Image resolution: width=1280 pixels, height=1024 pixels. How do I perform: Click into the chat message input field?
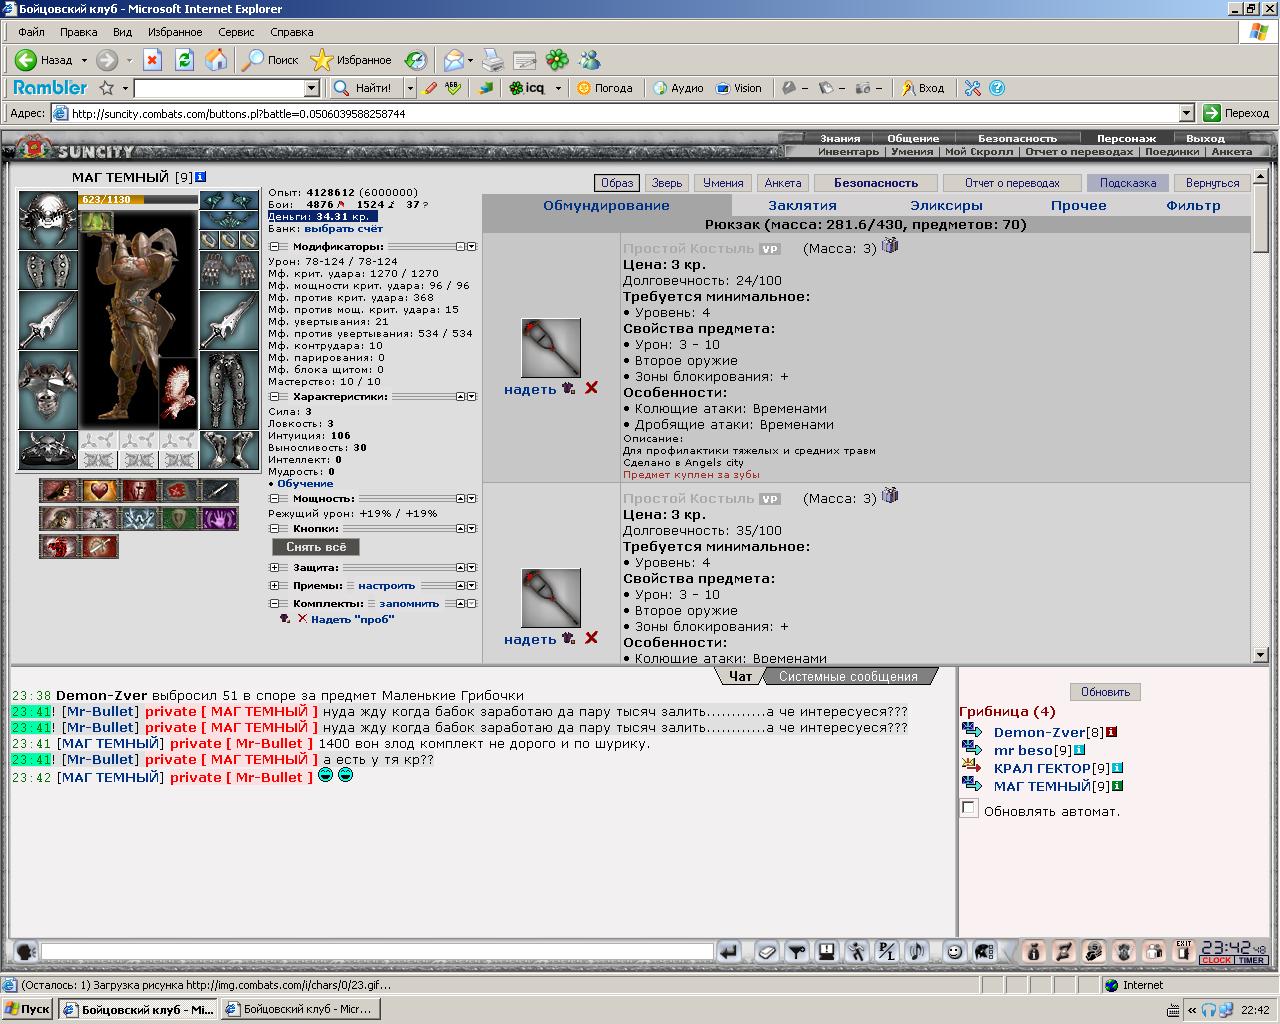tap(378, 951)
